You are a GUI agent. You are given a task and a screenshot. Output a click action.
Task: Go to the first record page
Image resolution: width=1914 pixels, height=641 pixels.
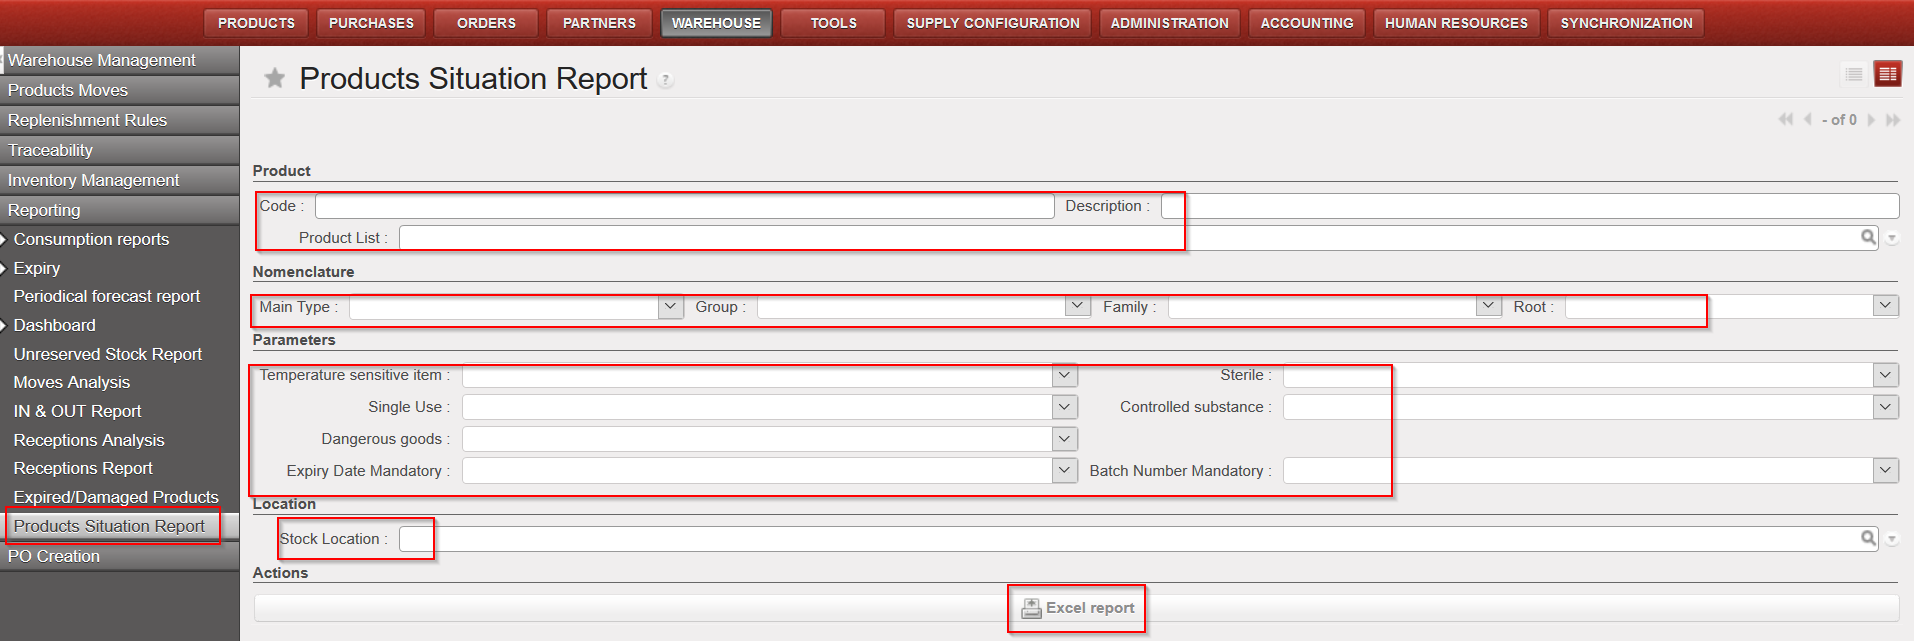(1785, 120)
